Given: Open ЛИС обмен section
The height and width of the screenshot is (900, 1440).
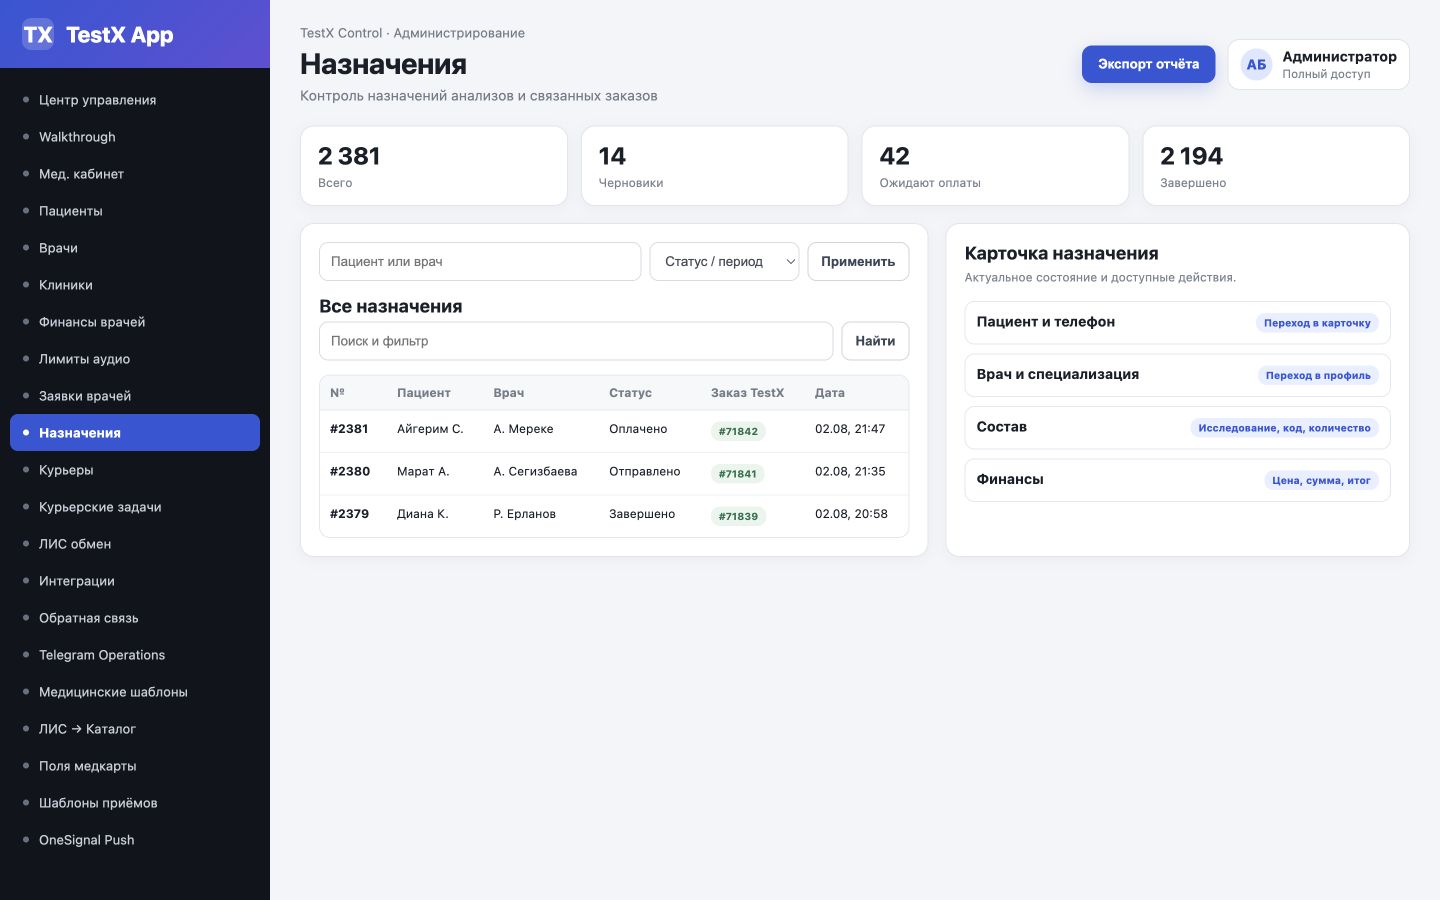Looking at the screenshot, I should (135, 544).
